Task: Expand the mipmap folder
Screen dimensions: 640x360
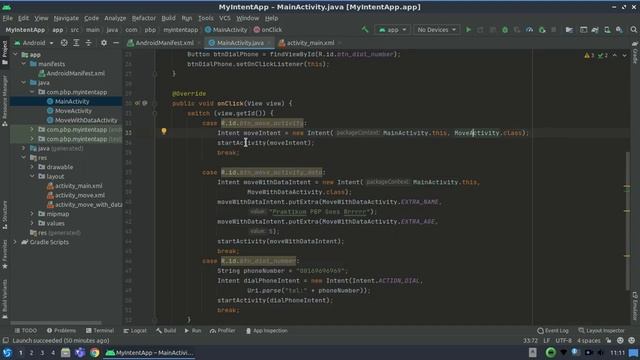Action: tap(32, 214)
